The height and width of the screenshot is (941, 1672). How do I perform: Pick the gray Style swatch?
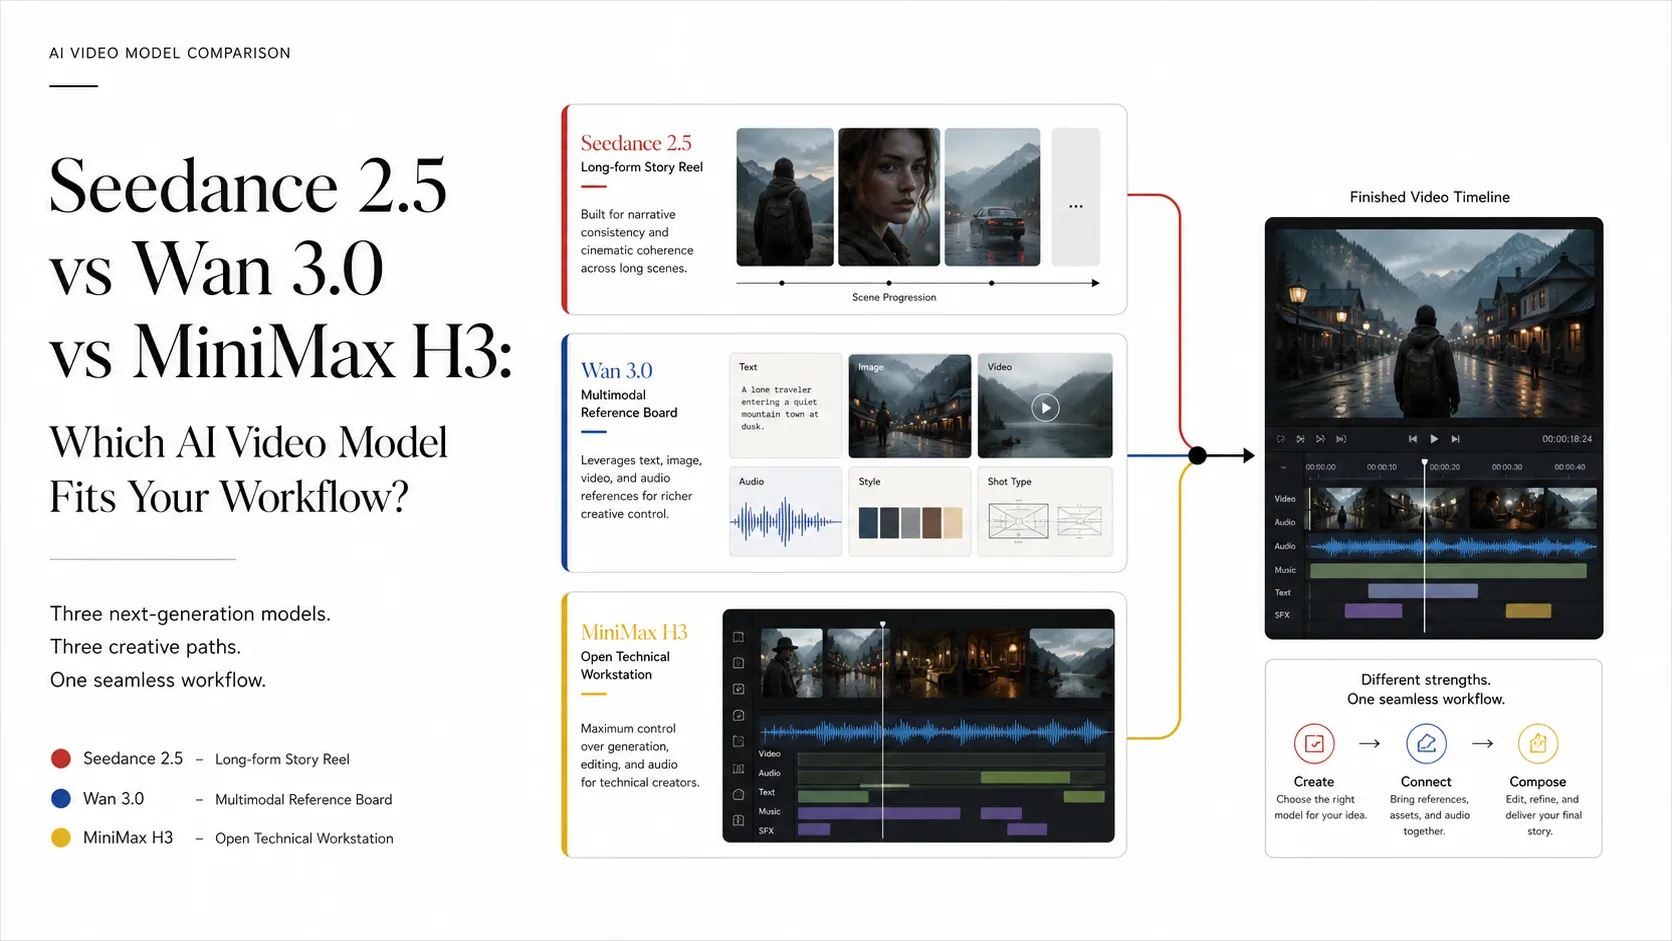pos(910,523)
